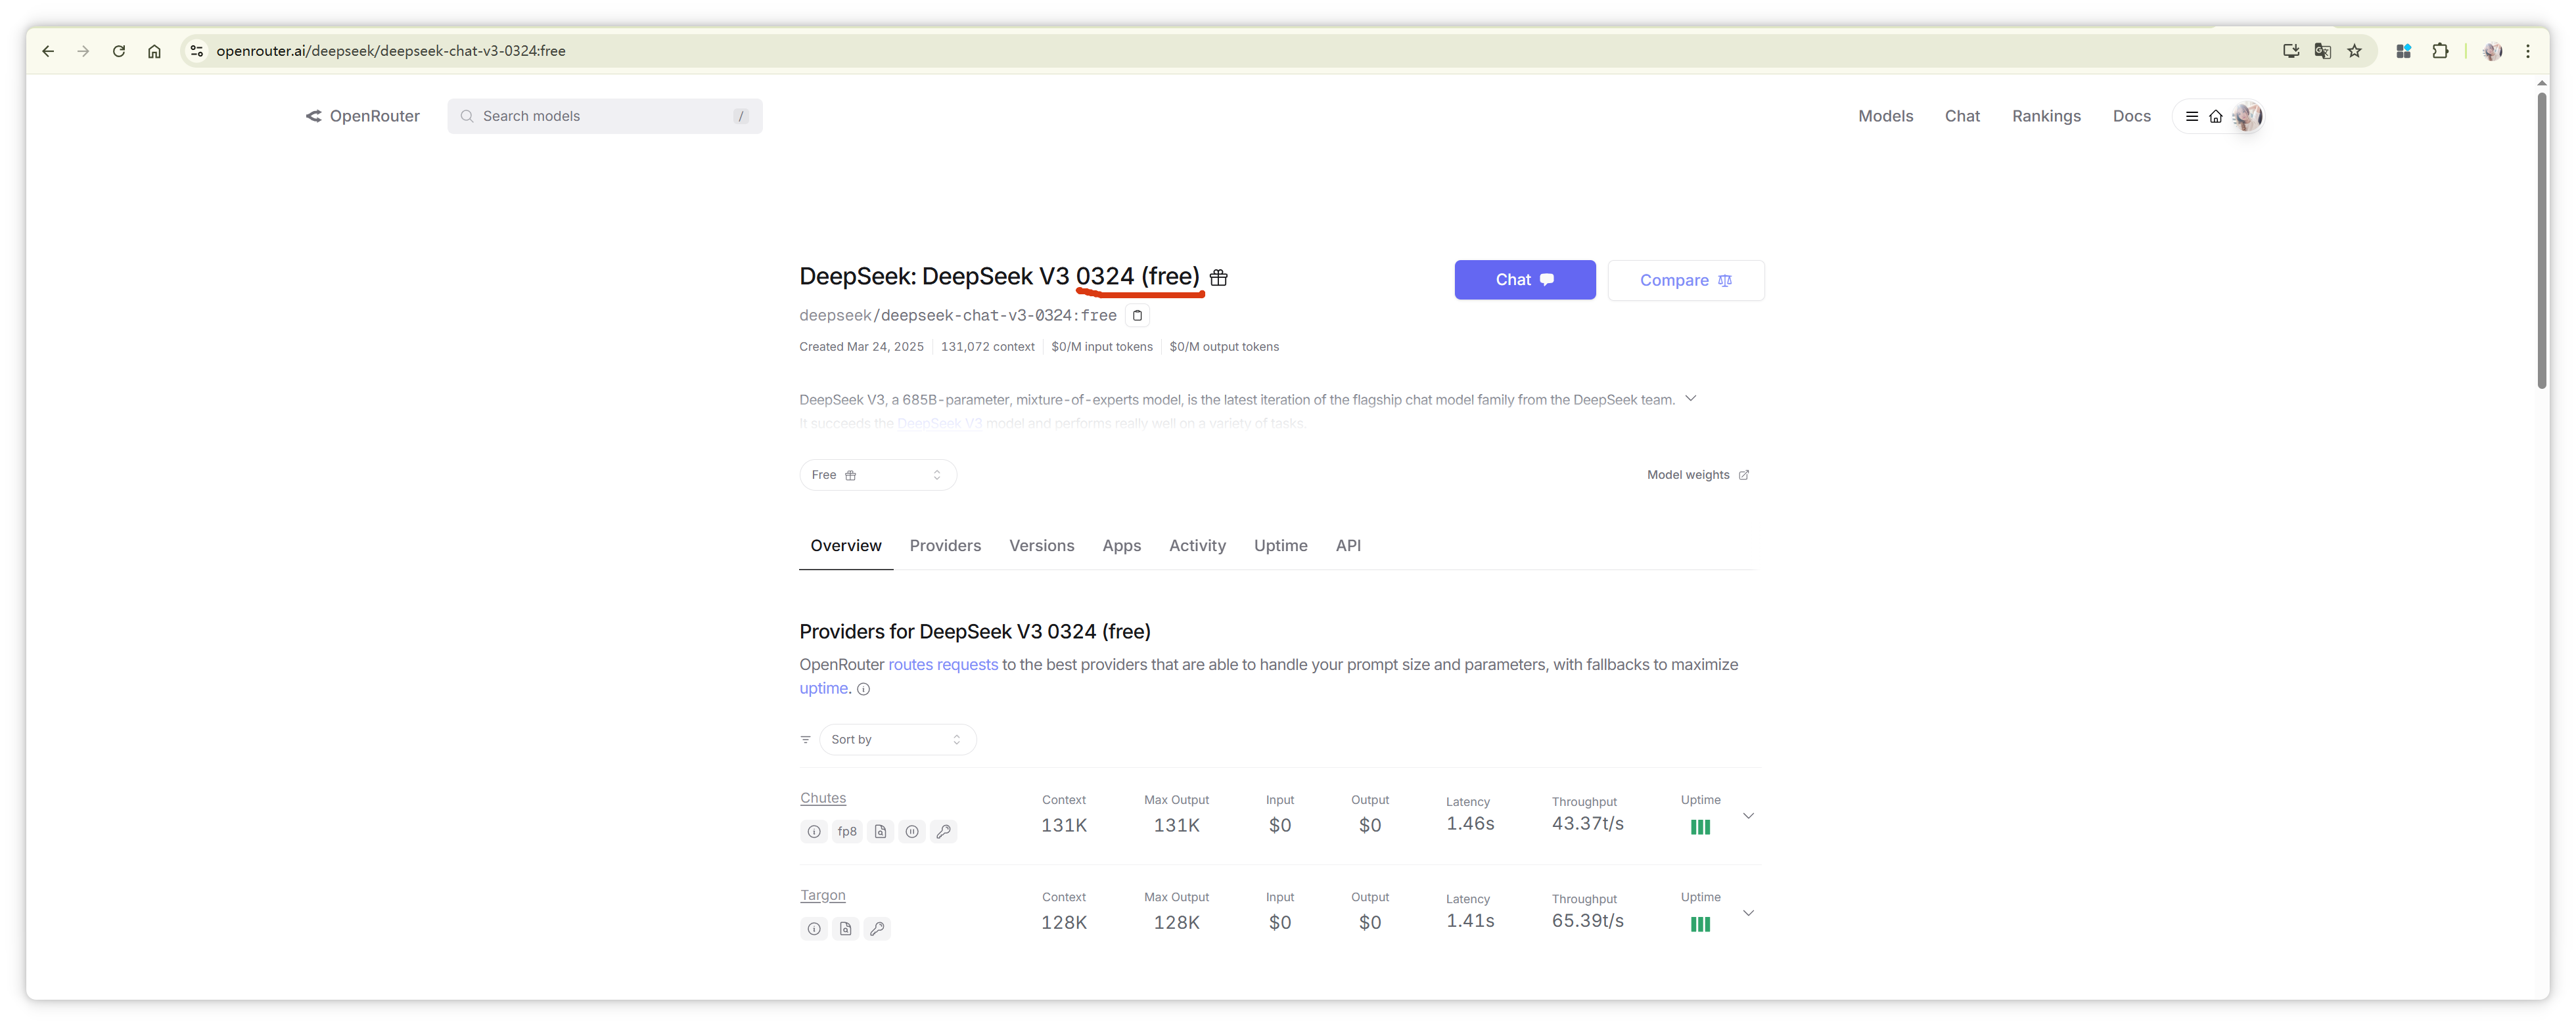Click the Chrome translate page icon
Viewport: 2576px width, 1026px height.
point(2322,51)
